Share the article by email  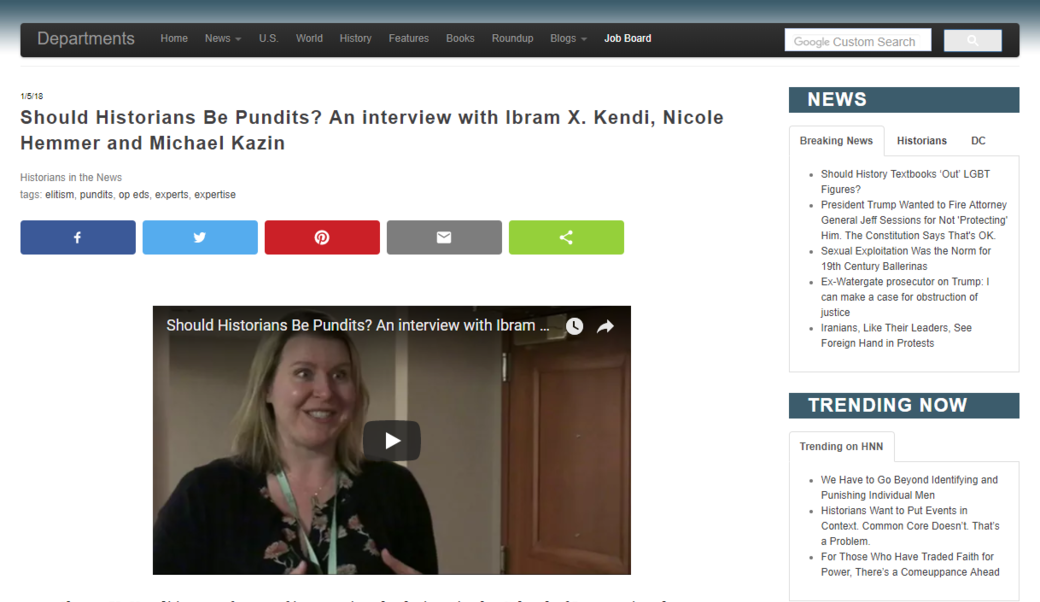[x=444, y=238]
